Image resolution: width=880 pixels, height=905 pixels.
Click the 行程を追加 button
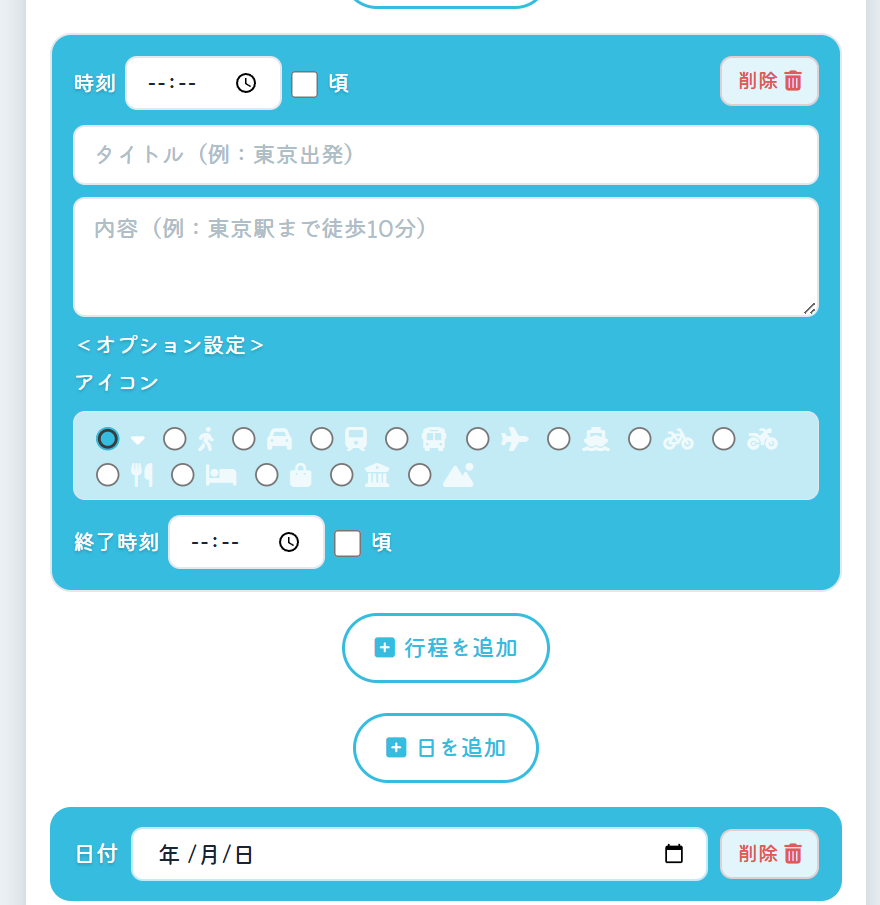(x=446, y=648)
